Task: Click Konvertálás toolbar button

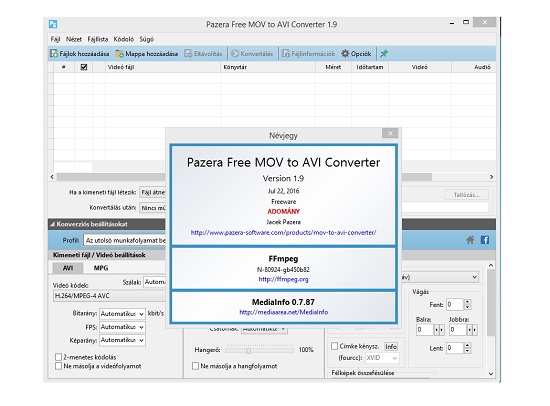Action: (252, 54)
